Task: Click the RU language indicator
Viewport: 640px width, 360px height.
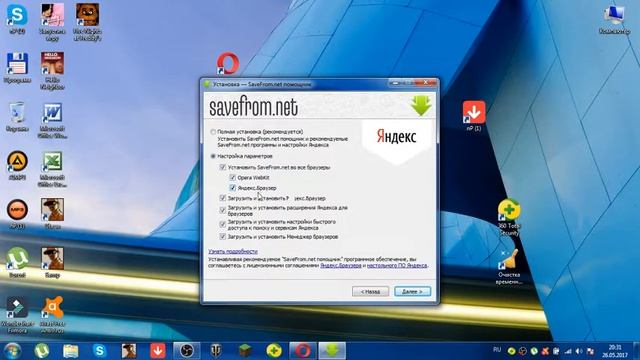Action: point(497,350)
